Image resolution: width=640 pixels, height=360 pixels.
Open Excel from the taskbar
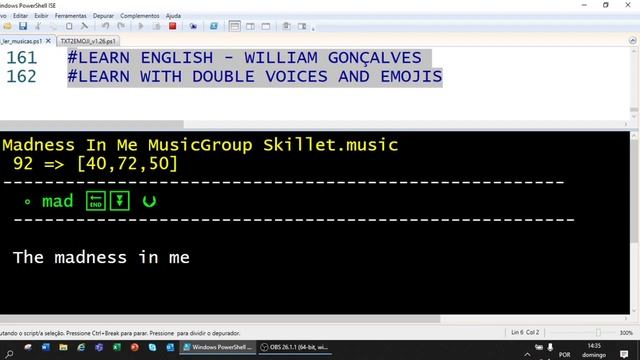click(117, 347)
